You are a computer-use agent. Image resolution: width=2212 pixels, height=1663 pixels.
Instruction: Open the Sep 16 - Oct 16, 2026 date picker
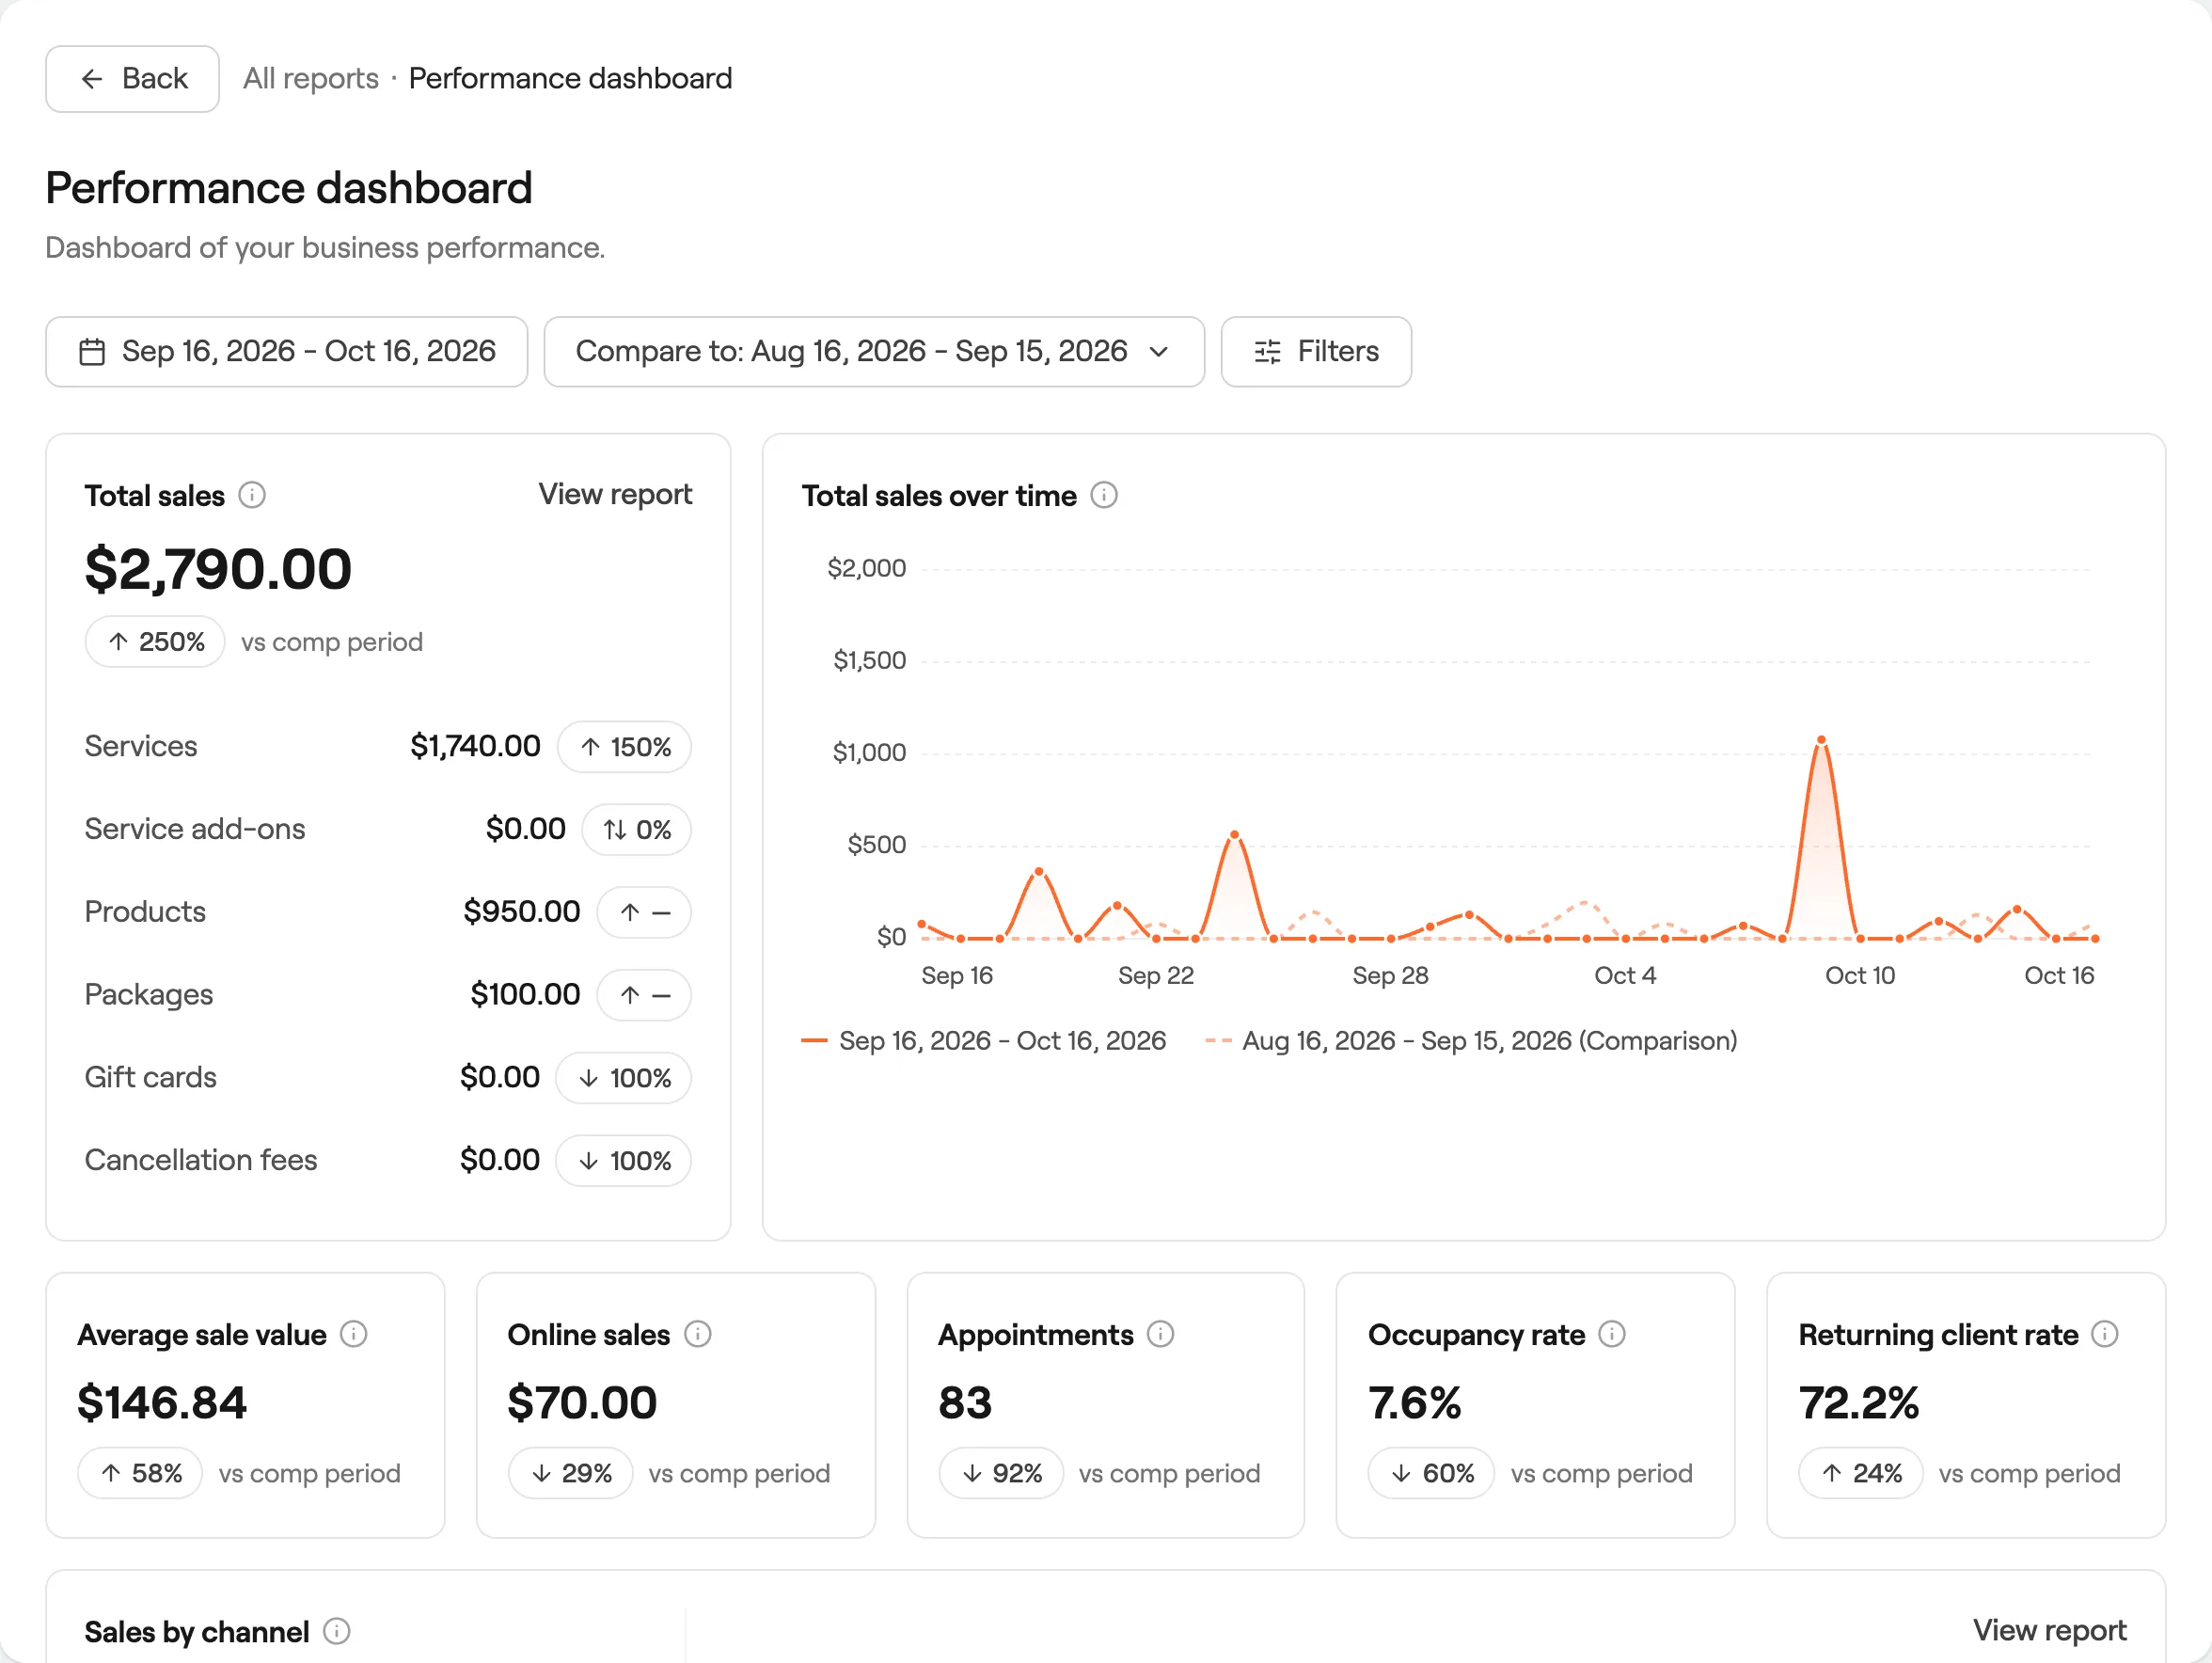[x=287, y=352]
